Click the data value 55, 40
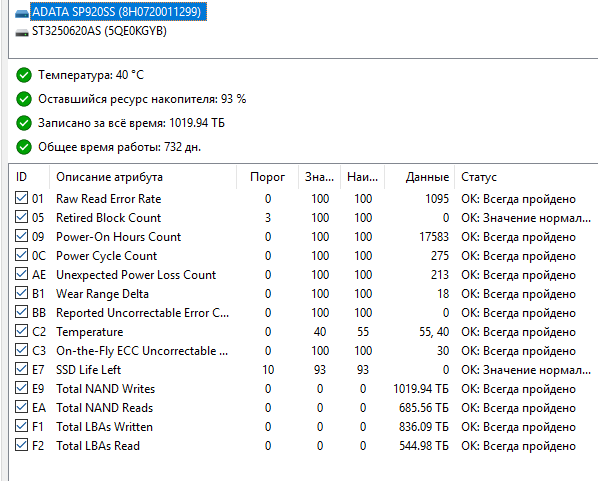598x481 pixels. [x=434, y=332]
